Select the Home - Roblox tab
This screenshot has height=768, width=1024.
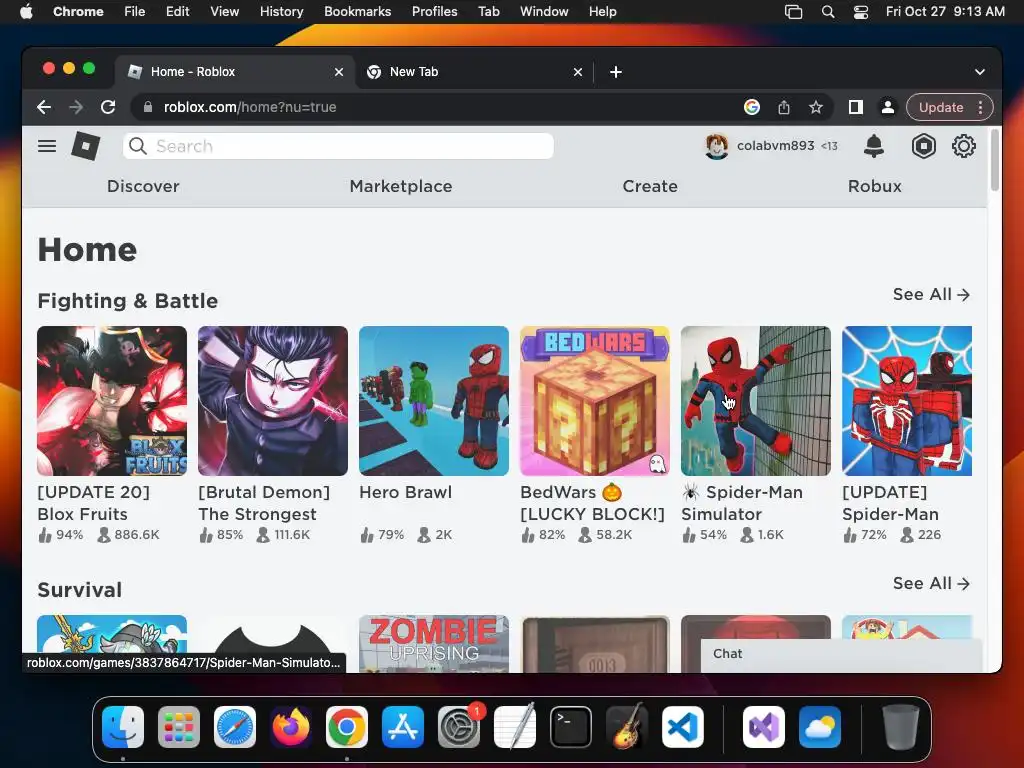235,72
